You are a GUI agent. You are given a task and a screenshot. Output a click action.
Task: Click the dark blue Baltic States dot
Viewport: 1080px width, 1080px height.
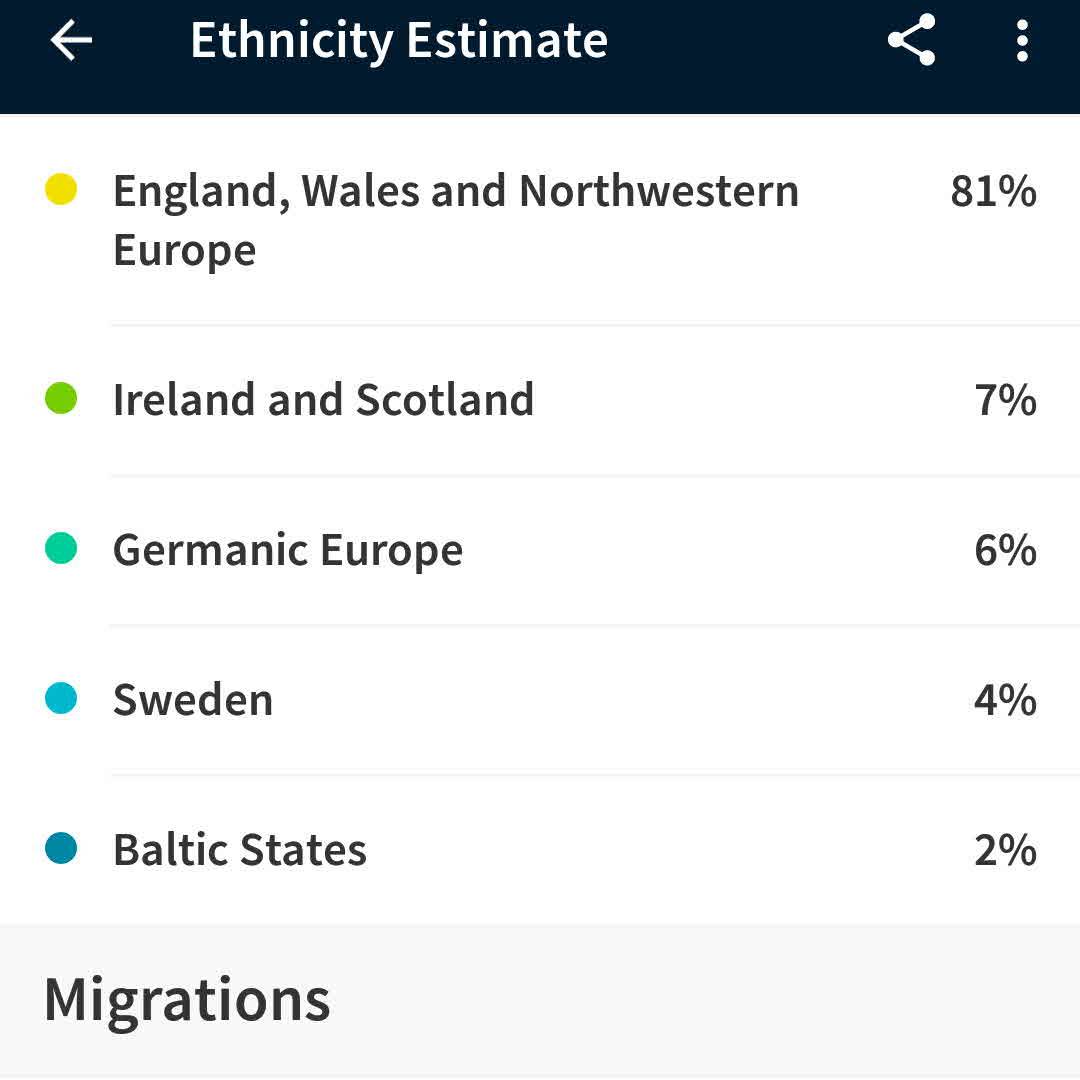pyautogui.click(x=61, y=849)
